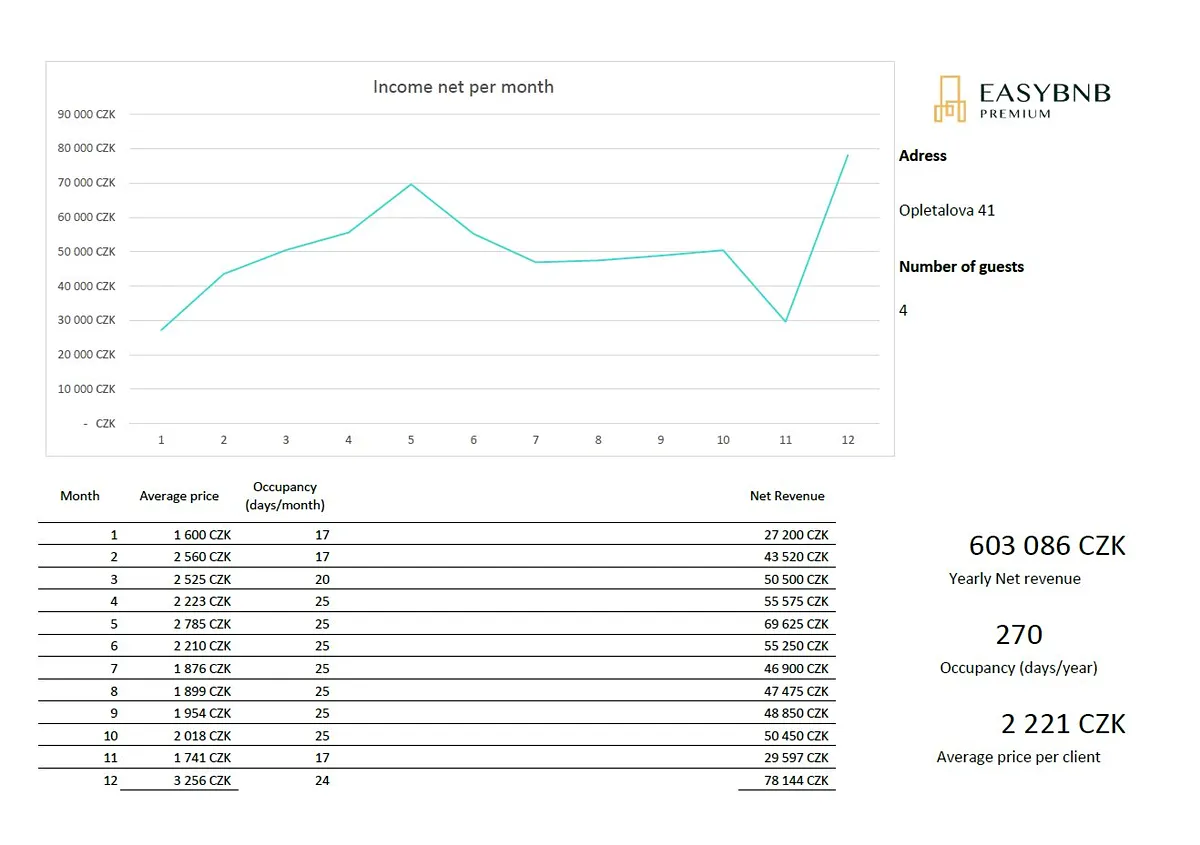
Task: Click the Average price column header
Action: (x=179, y=496)
